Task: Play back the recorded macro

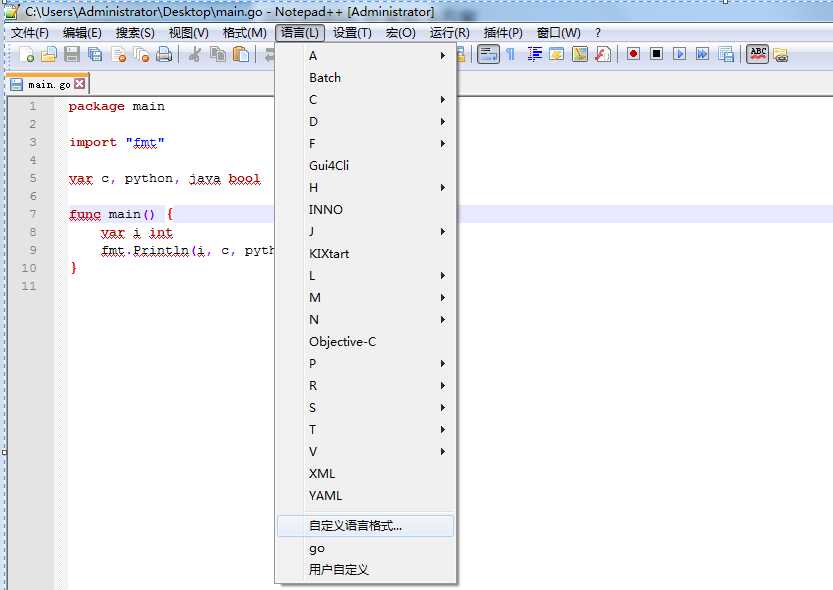Action: tap(679, 54)
